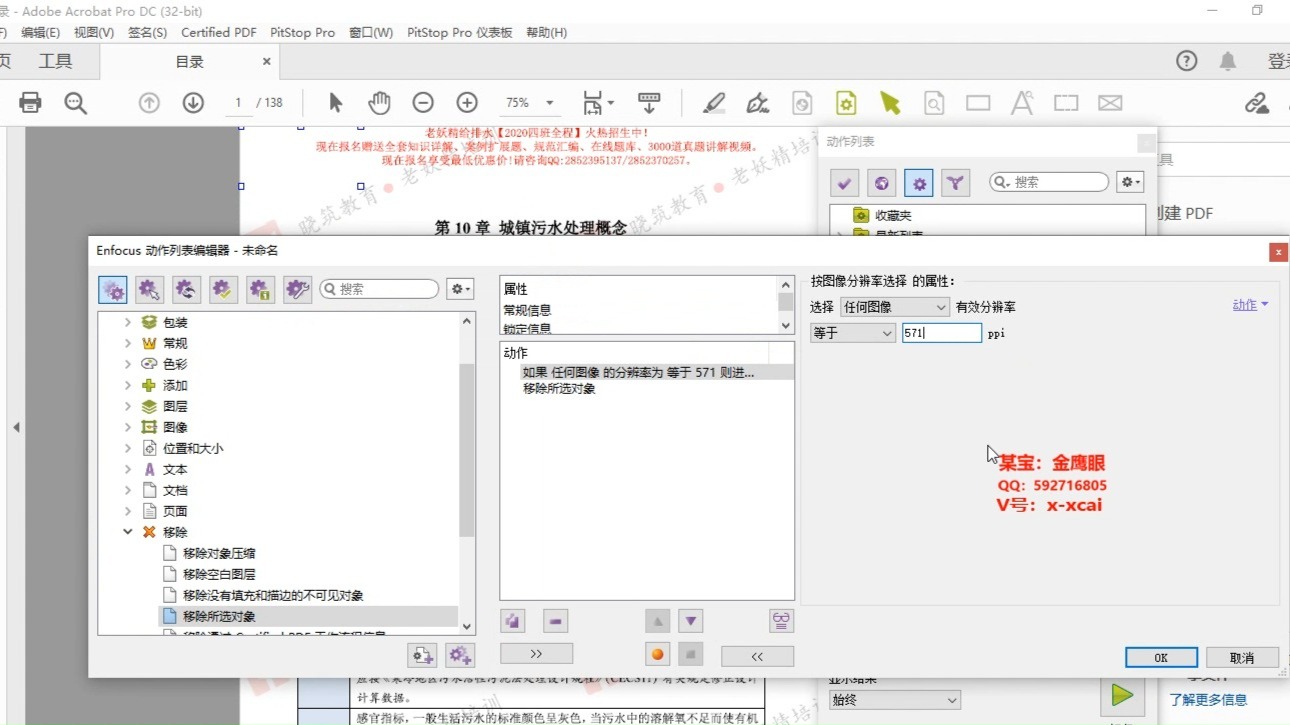Viewport: 1290px width, 725px height.
Task: Select the Hand tool in the toolbar
Action: [380, 101]
